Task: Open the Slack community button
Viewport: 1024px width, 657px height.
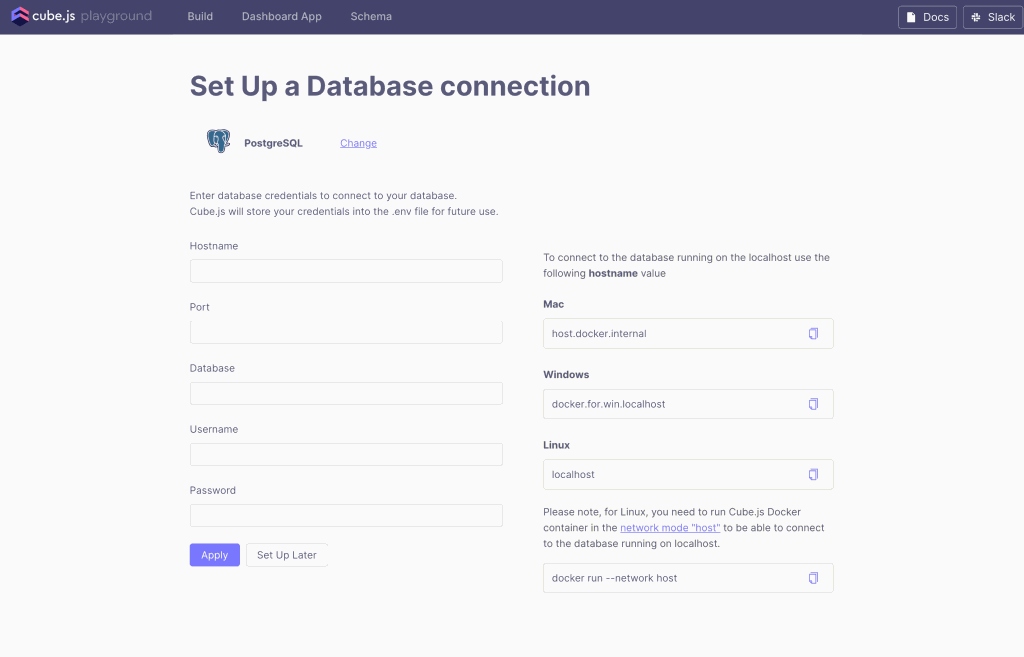Action: tap(993, 17)
